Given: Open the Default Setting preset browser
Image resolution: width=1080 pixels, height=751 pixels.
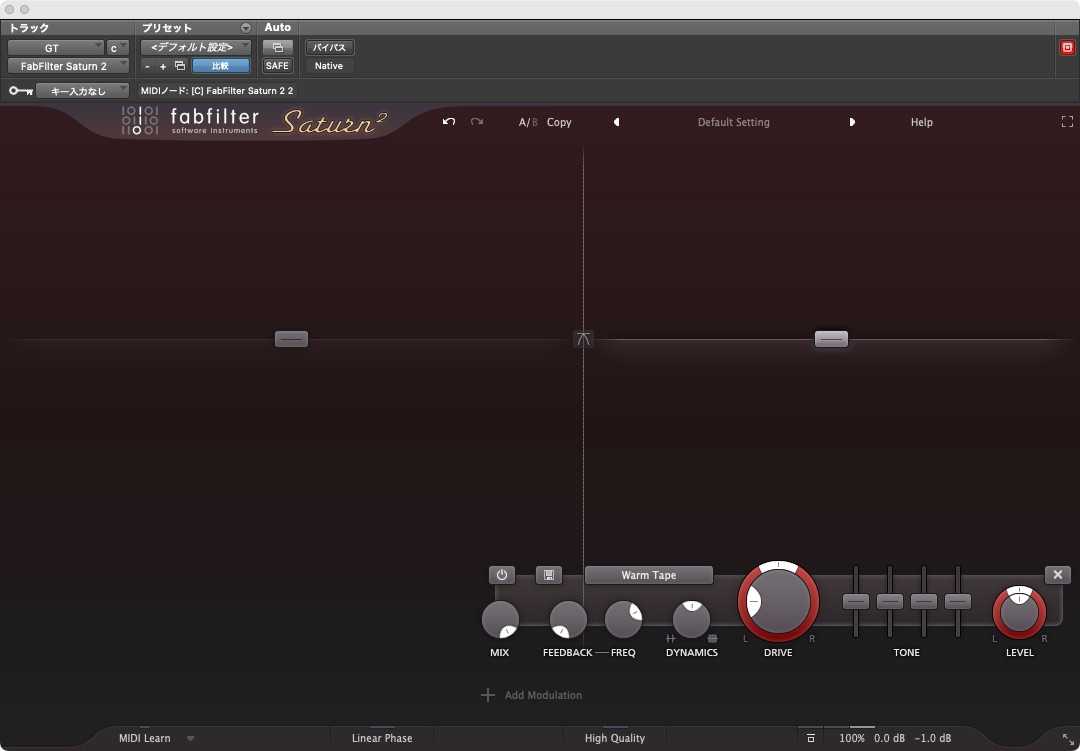Looking at the screenshot, I should [734, 122].
